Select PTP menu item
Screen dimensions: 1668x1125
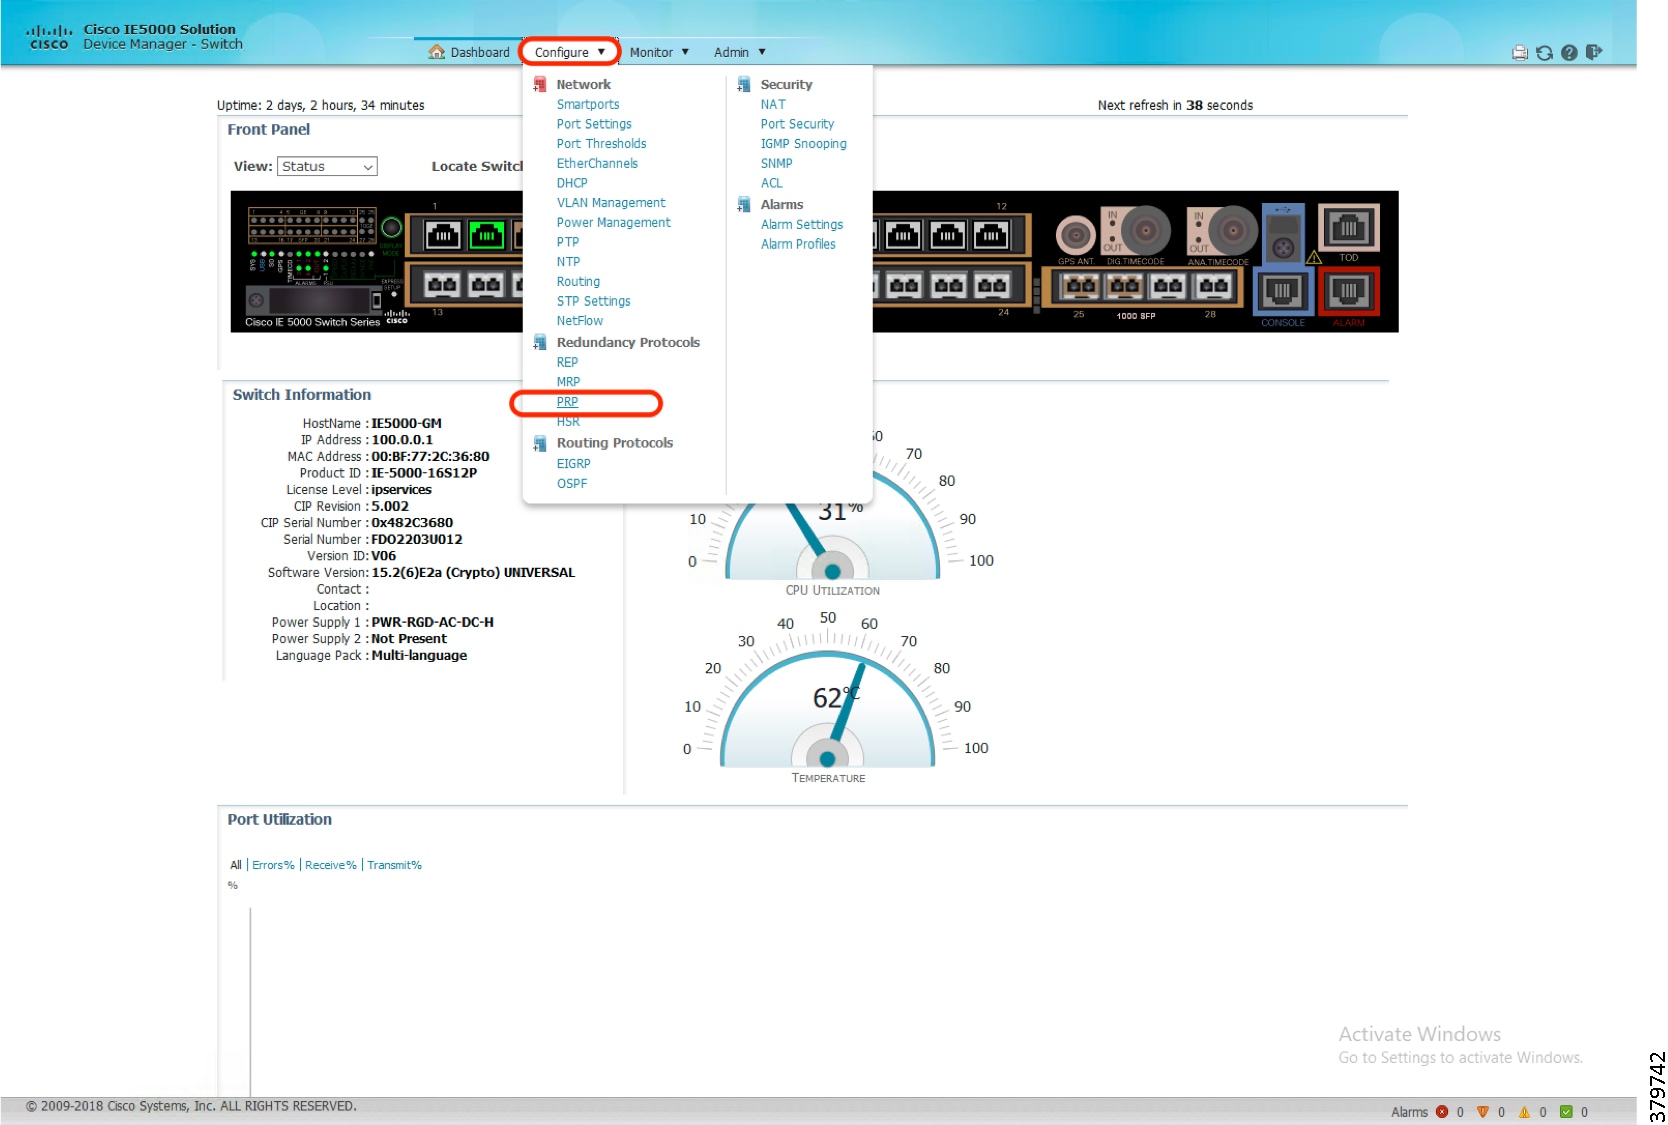(x=568, y=242)
